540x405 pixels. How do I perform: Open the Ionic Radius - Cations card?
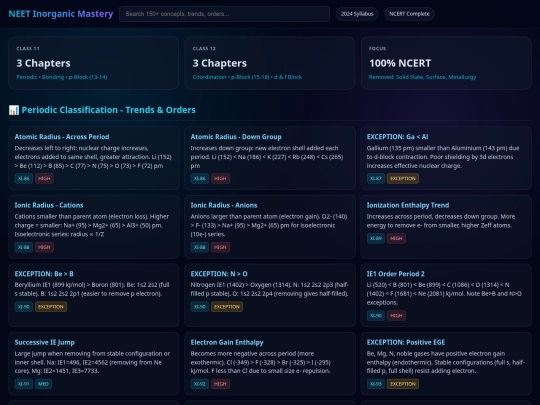tap(93, 227)
